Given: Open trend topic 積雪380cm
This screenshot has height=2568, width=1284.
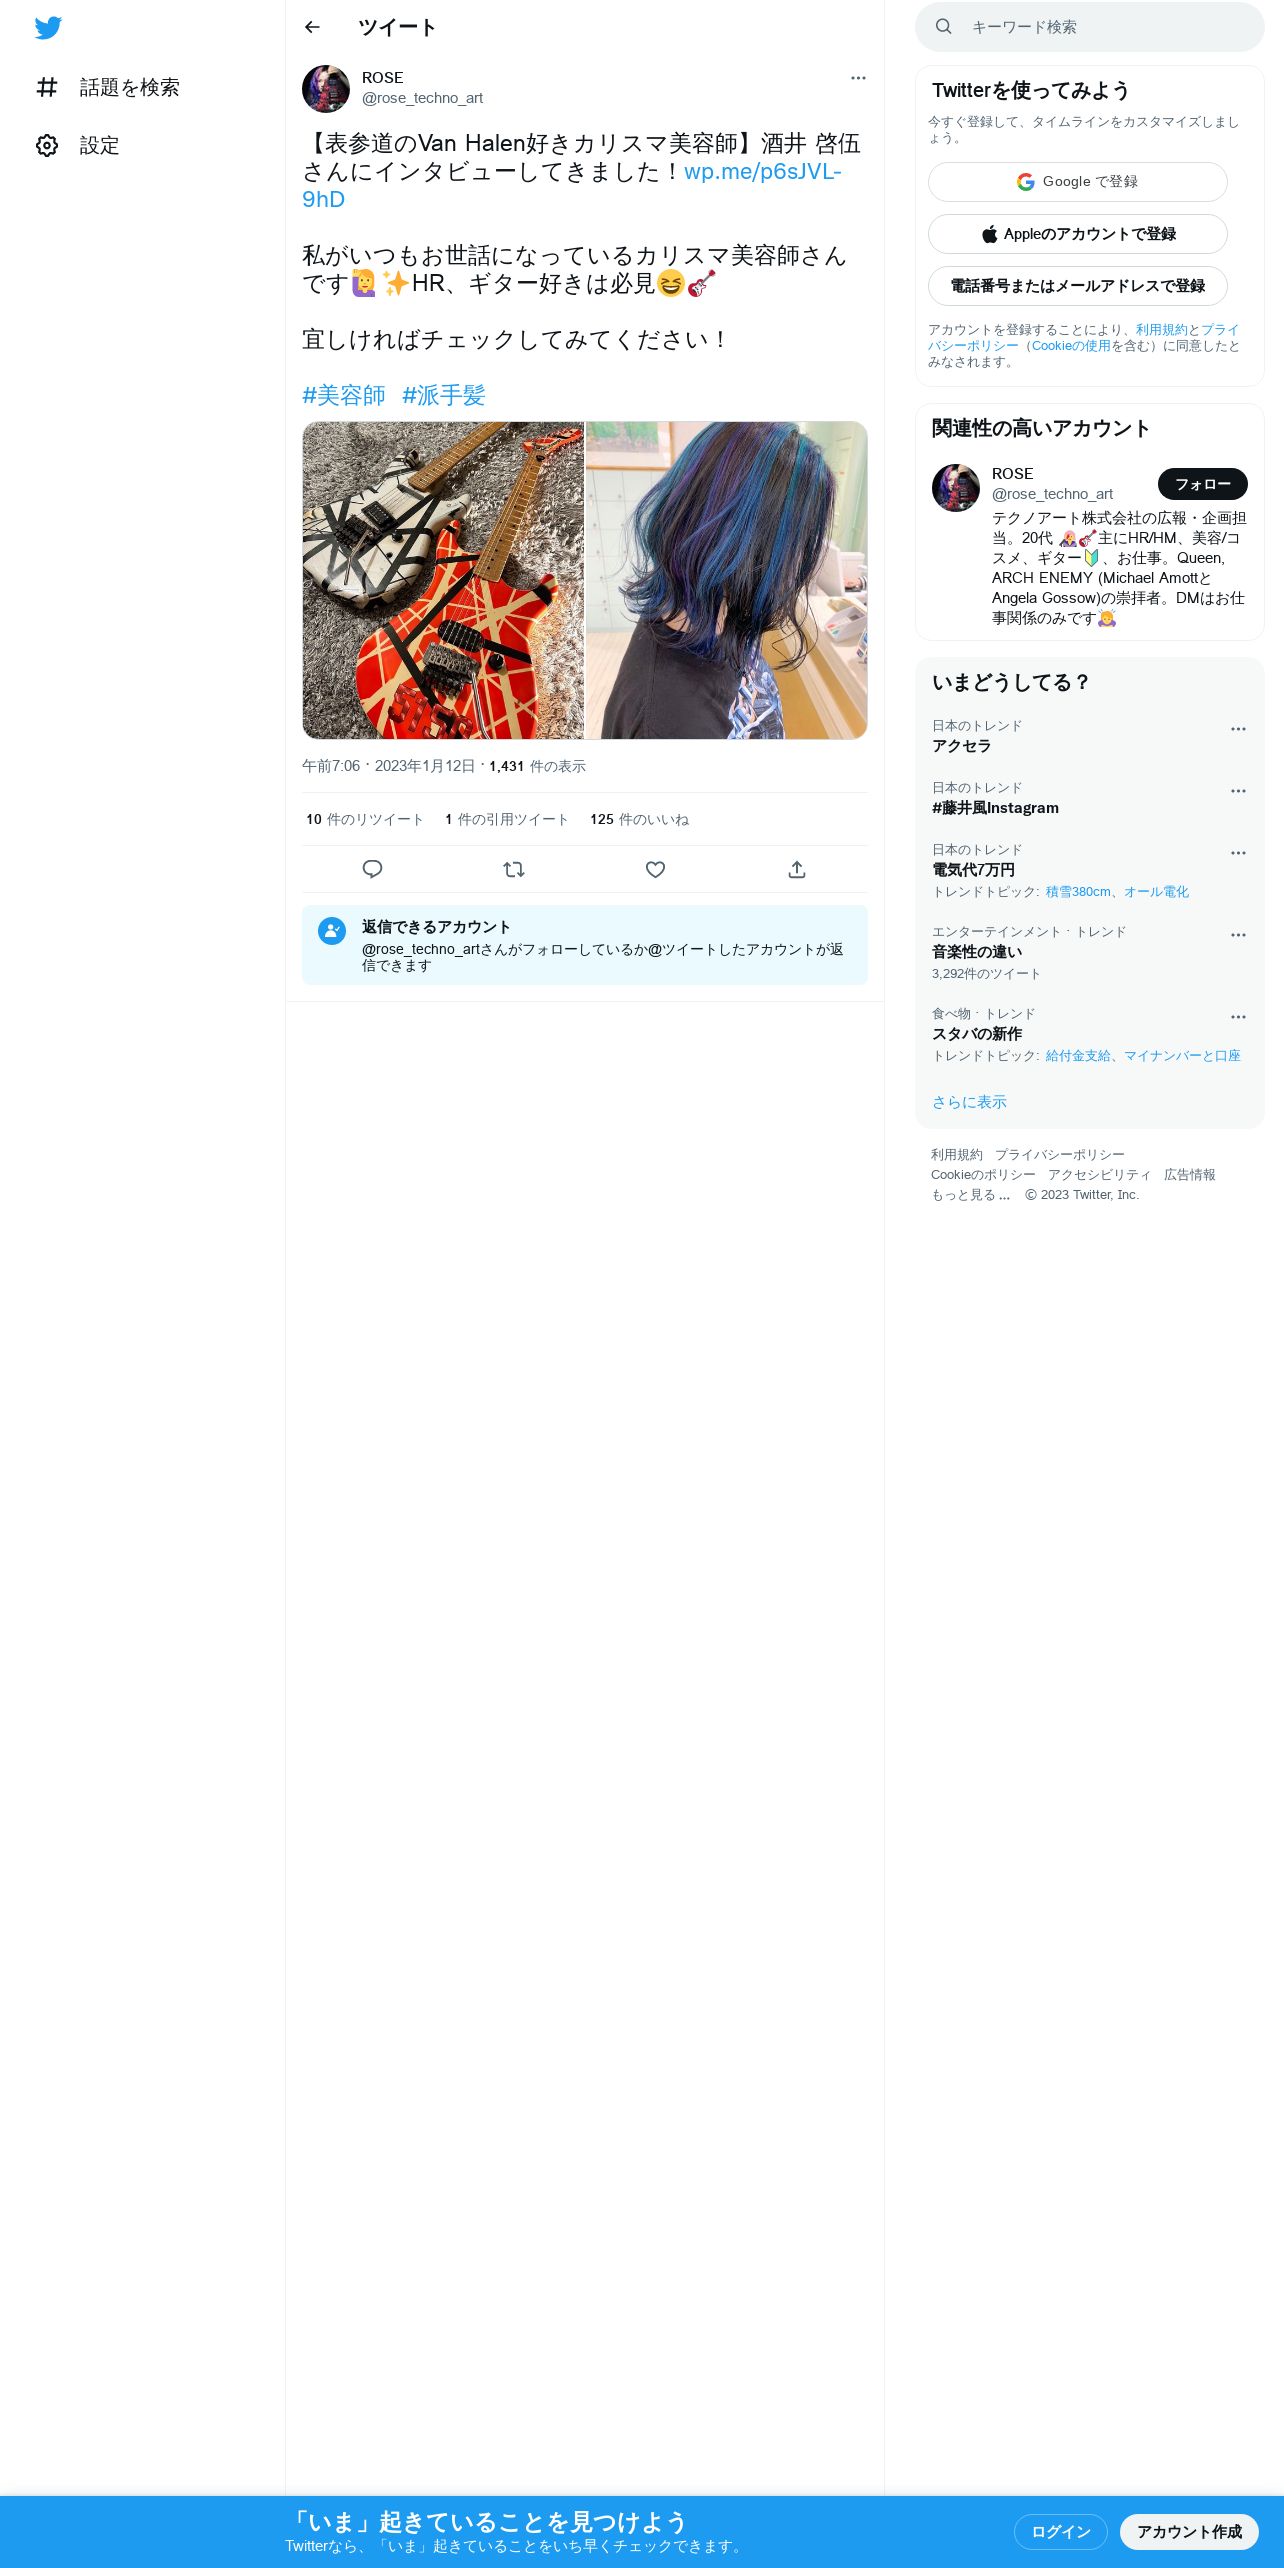Looking at the screenshot, I should pyautogui.click(x=1078, y=892).
